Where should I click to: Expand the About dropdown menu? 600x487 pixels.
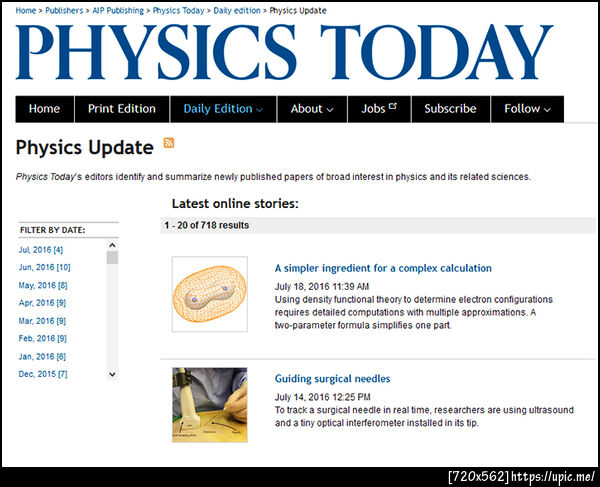coord(312,109)
